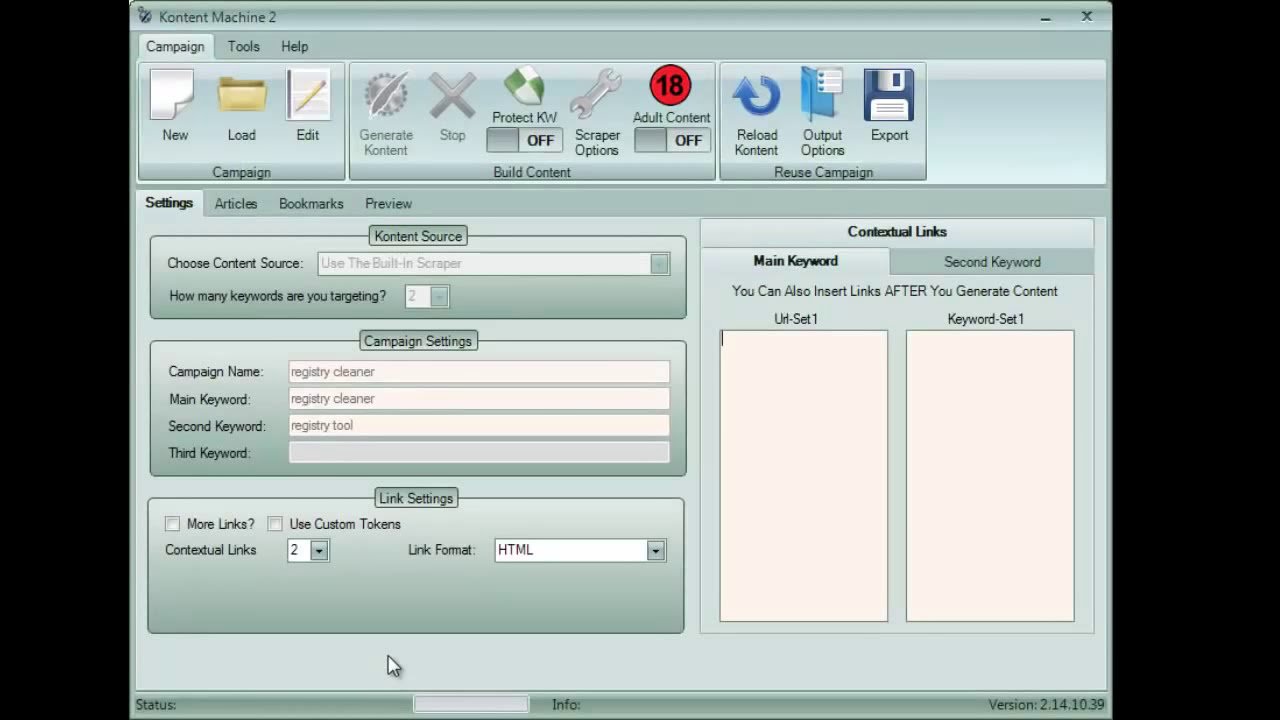Open Output Options icon
Screen dimensions: 1280x720
click(x=822, y=96)
